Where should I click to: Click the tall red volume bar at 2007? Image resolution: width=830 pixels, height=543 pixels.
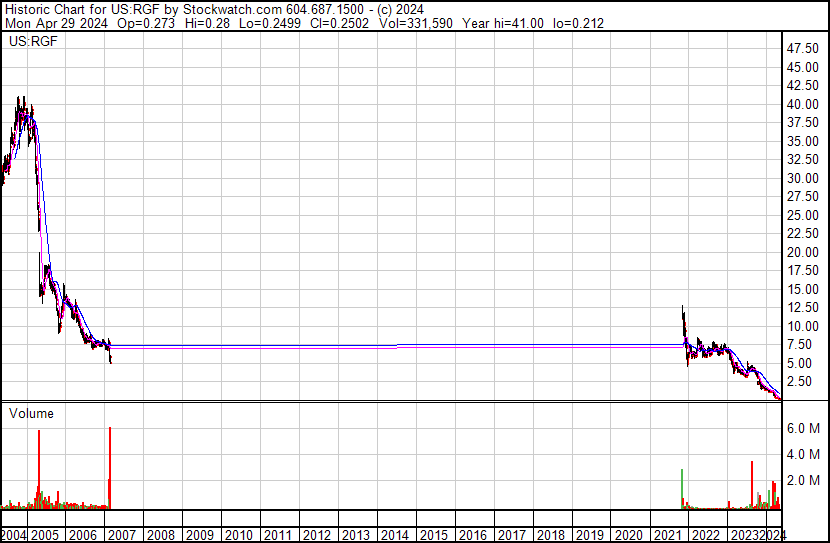pos(109,470)
